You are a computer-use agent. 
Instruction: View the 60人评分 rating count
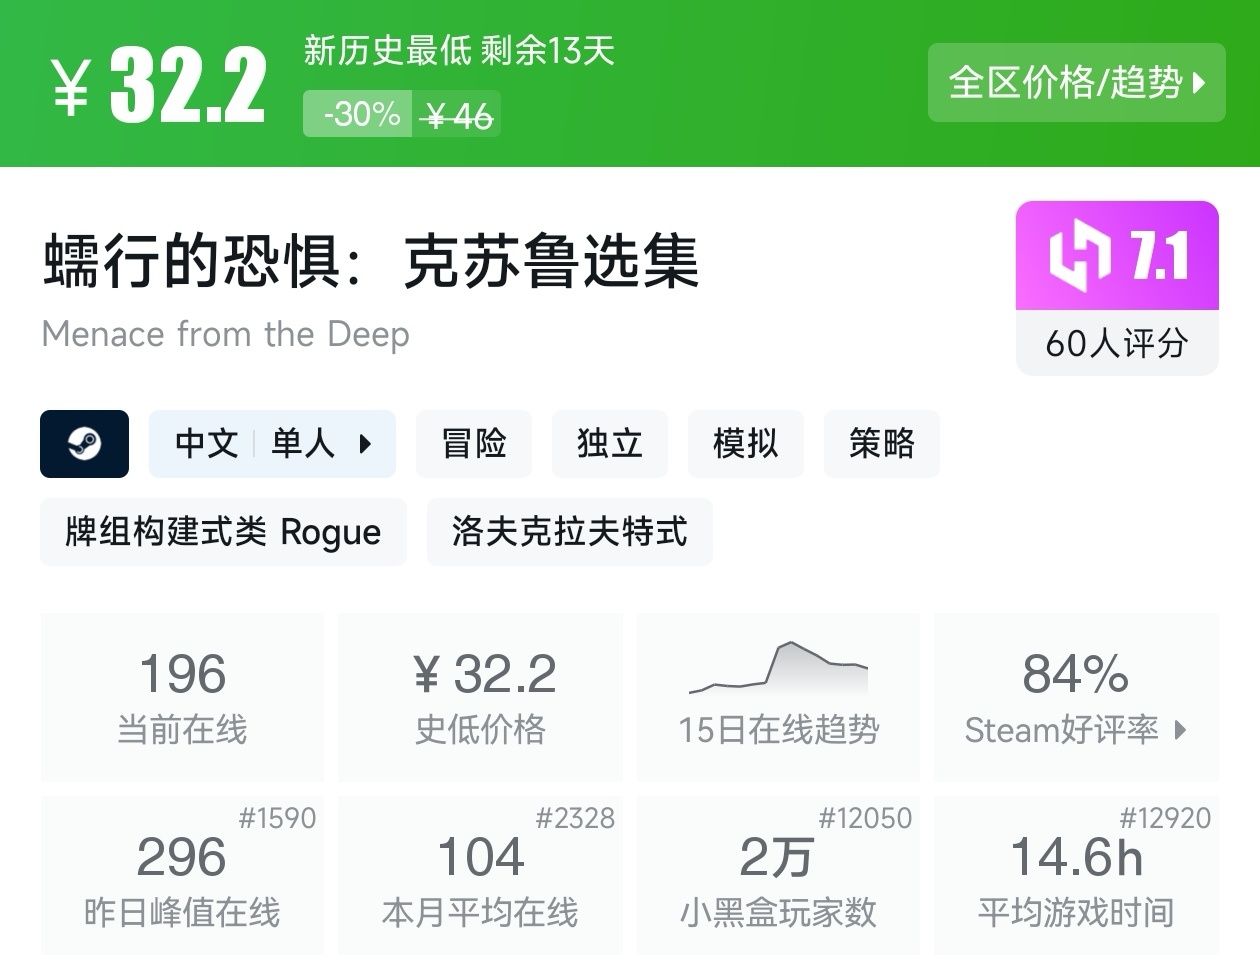[x=1117, y=343]
